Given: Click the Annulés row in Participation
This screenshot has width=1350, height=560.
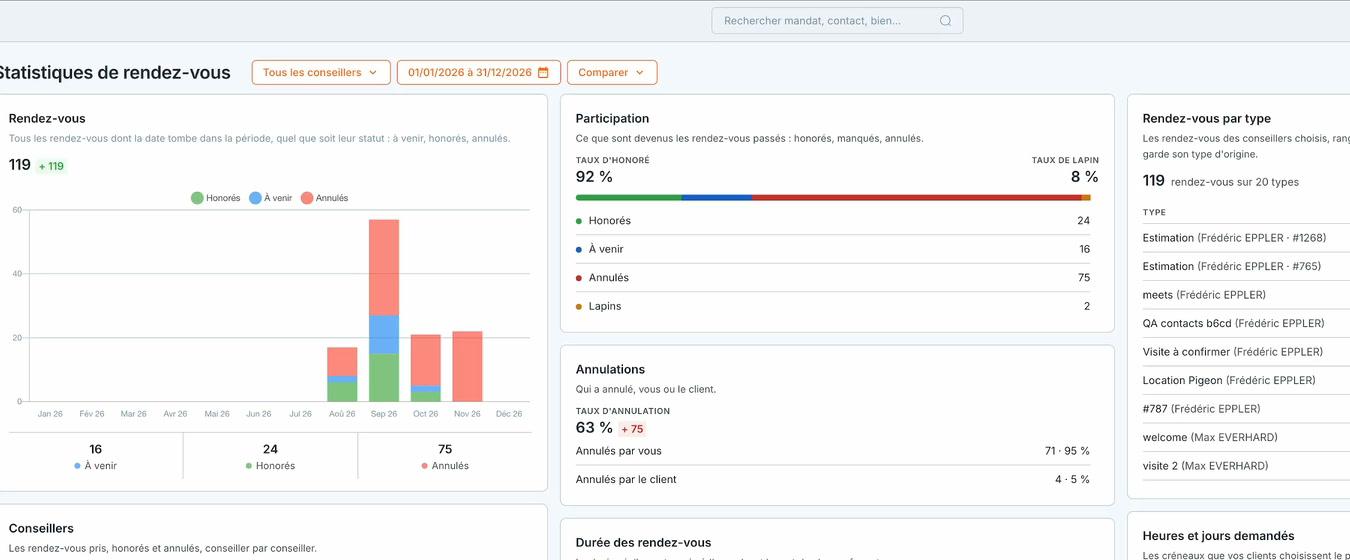Looking at the screenshot, I should coord(833,278).
